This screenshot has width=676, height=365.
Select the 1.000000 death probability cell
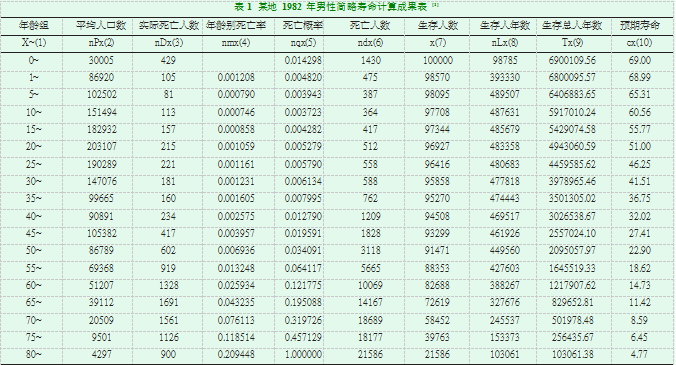click(303, 354)
